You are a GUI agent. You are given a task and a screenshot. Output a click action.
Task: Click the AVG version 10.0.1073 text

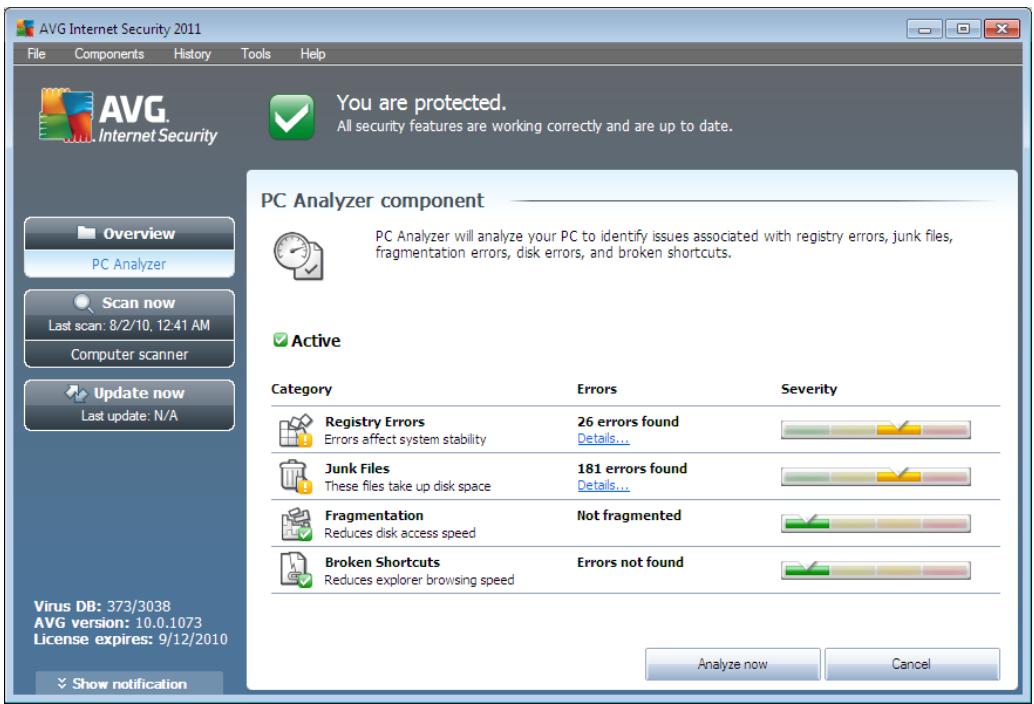[118, 623]
